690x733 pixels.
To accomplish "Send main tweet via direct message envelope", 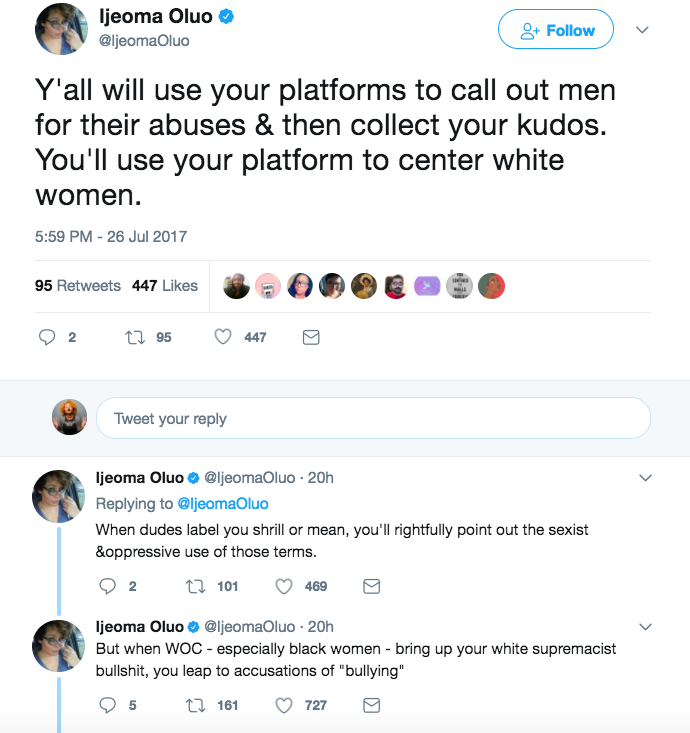I will [x=311, y=338].
